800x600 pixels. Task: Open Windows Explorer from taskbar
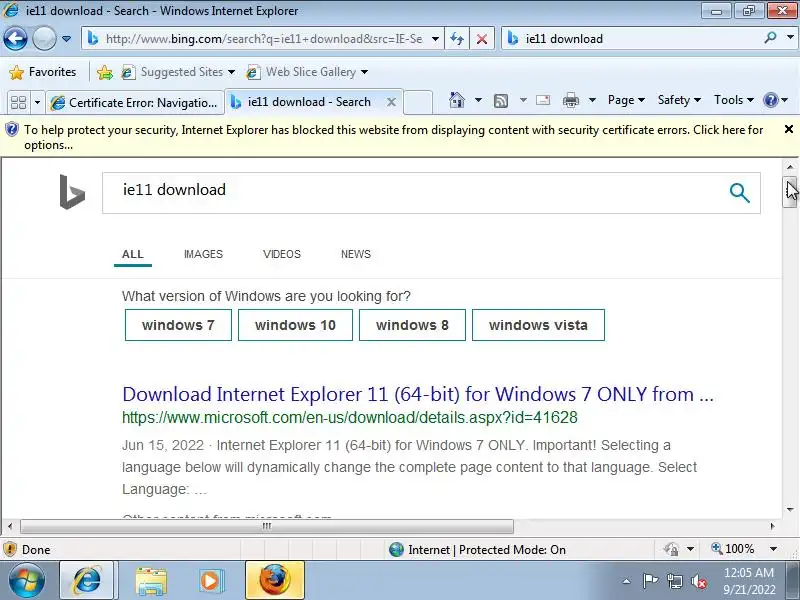point(151,581)
